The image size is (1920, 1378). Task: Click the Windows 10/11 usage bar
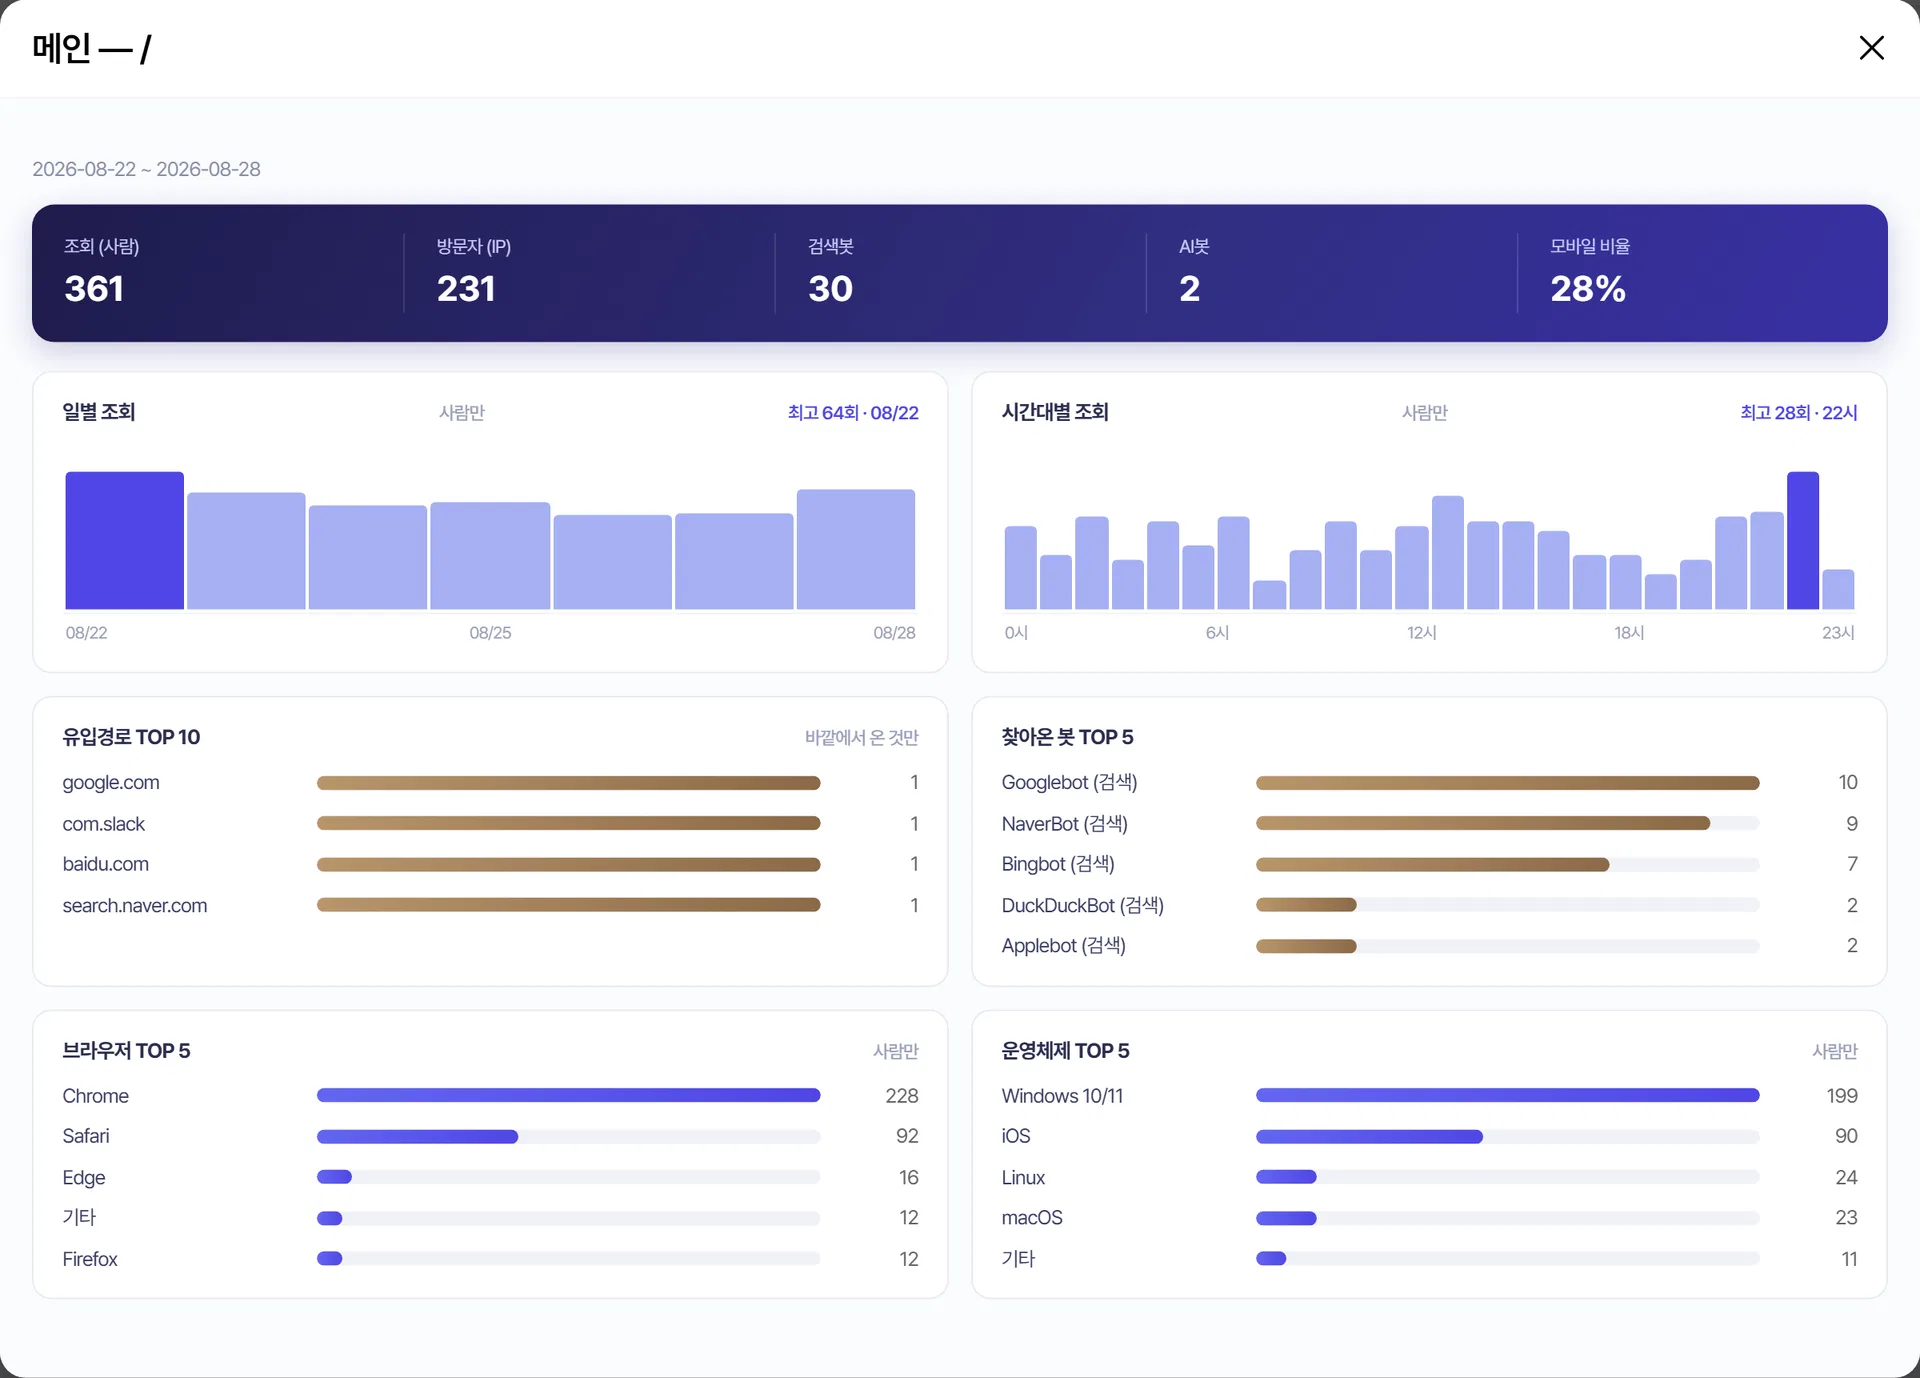tap(1507, 1096)
